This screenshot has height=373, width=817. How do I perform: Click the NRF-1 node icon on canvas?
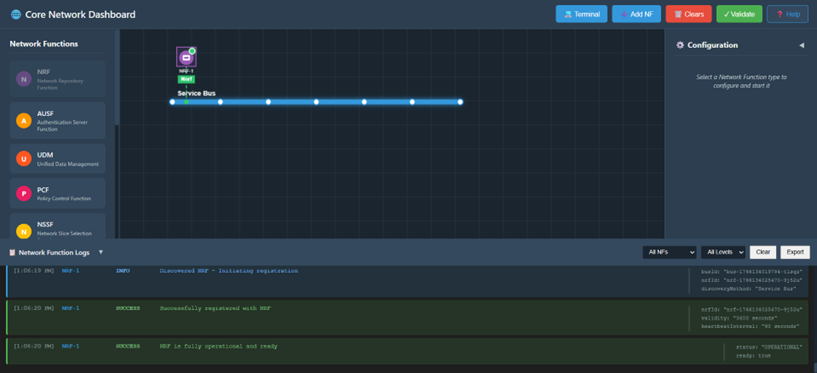tap(186, 57)
